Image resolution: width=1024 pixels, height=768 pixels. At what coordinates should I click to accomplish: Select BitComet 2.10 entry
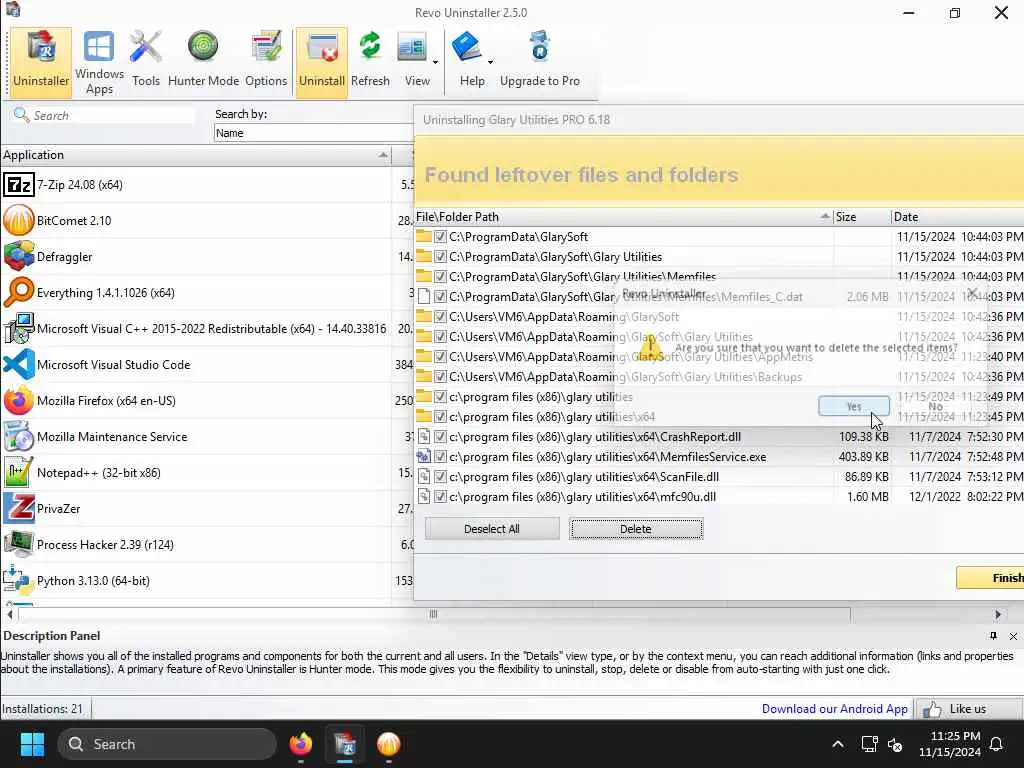196,221
